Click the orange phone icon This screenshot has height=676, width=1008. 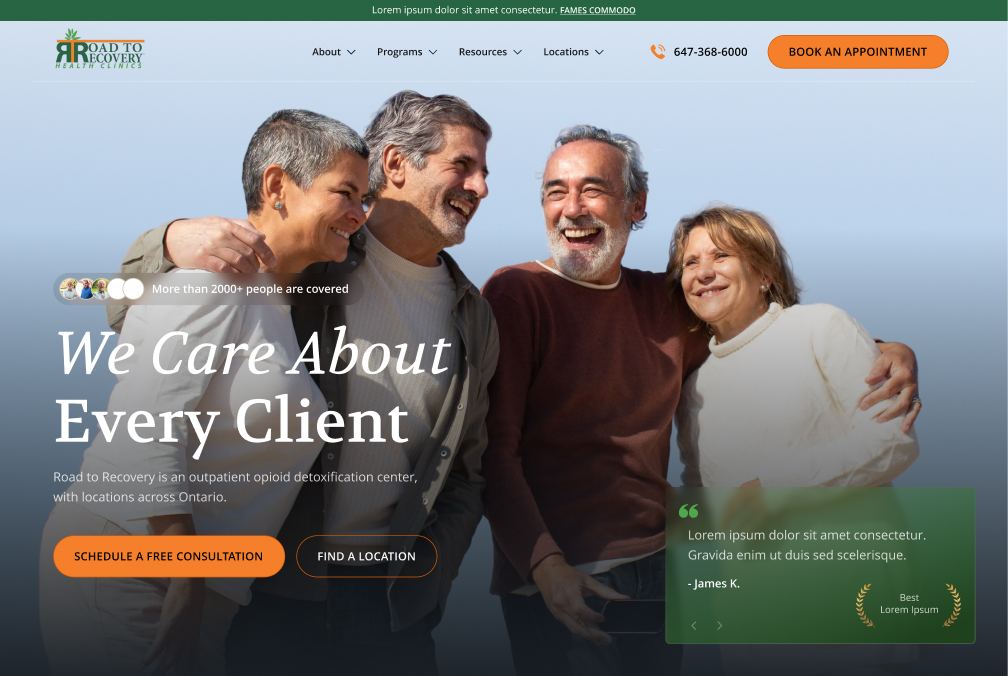point(658,51)
